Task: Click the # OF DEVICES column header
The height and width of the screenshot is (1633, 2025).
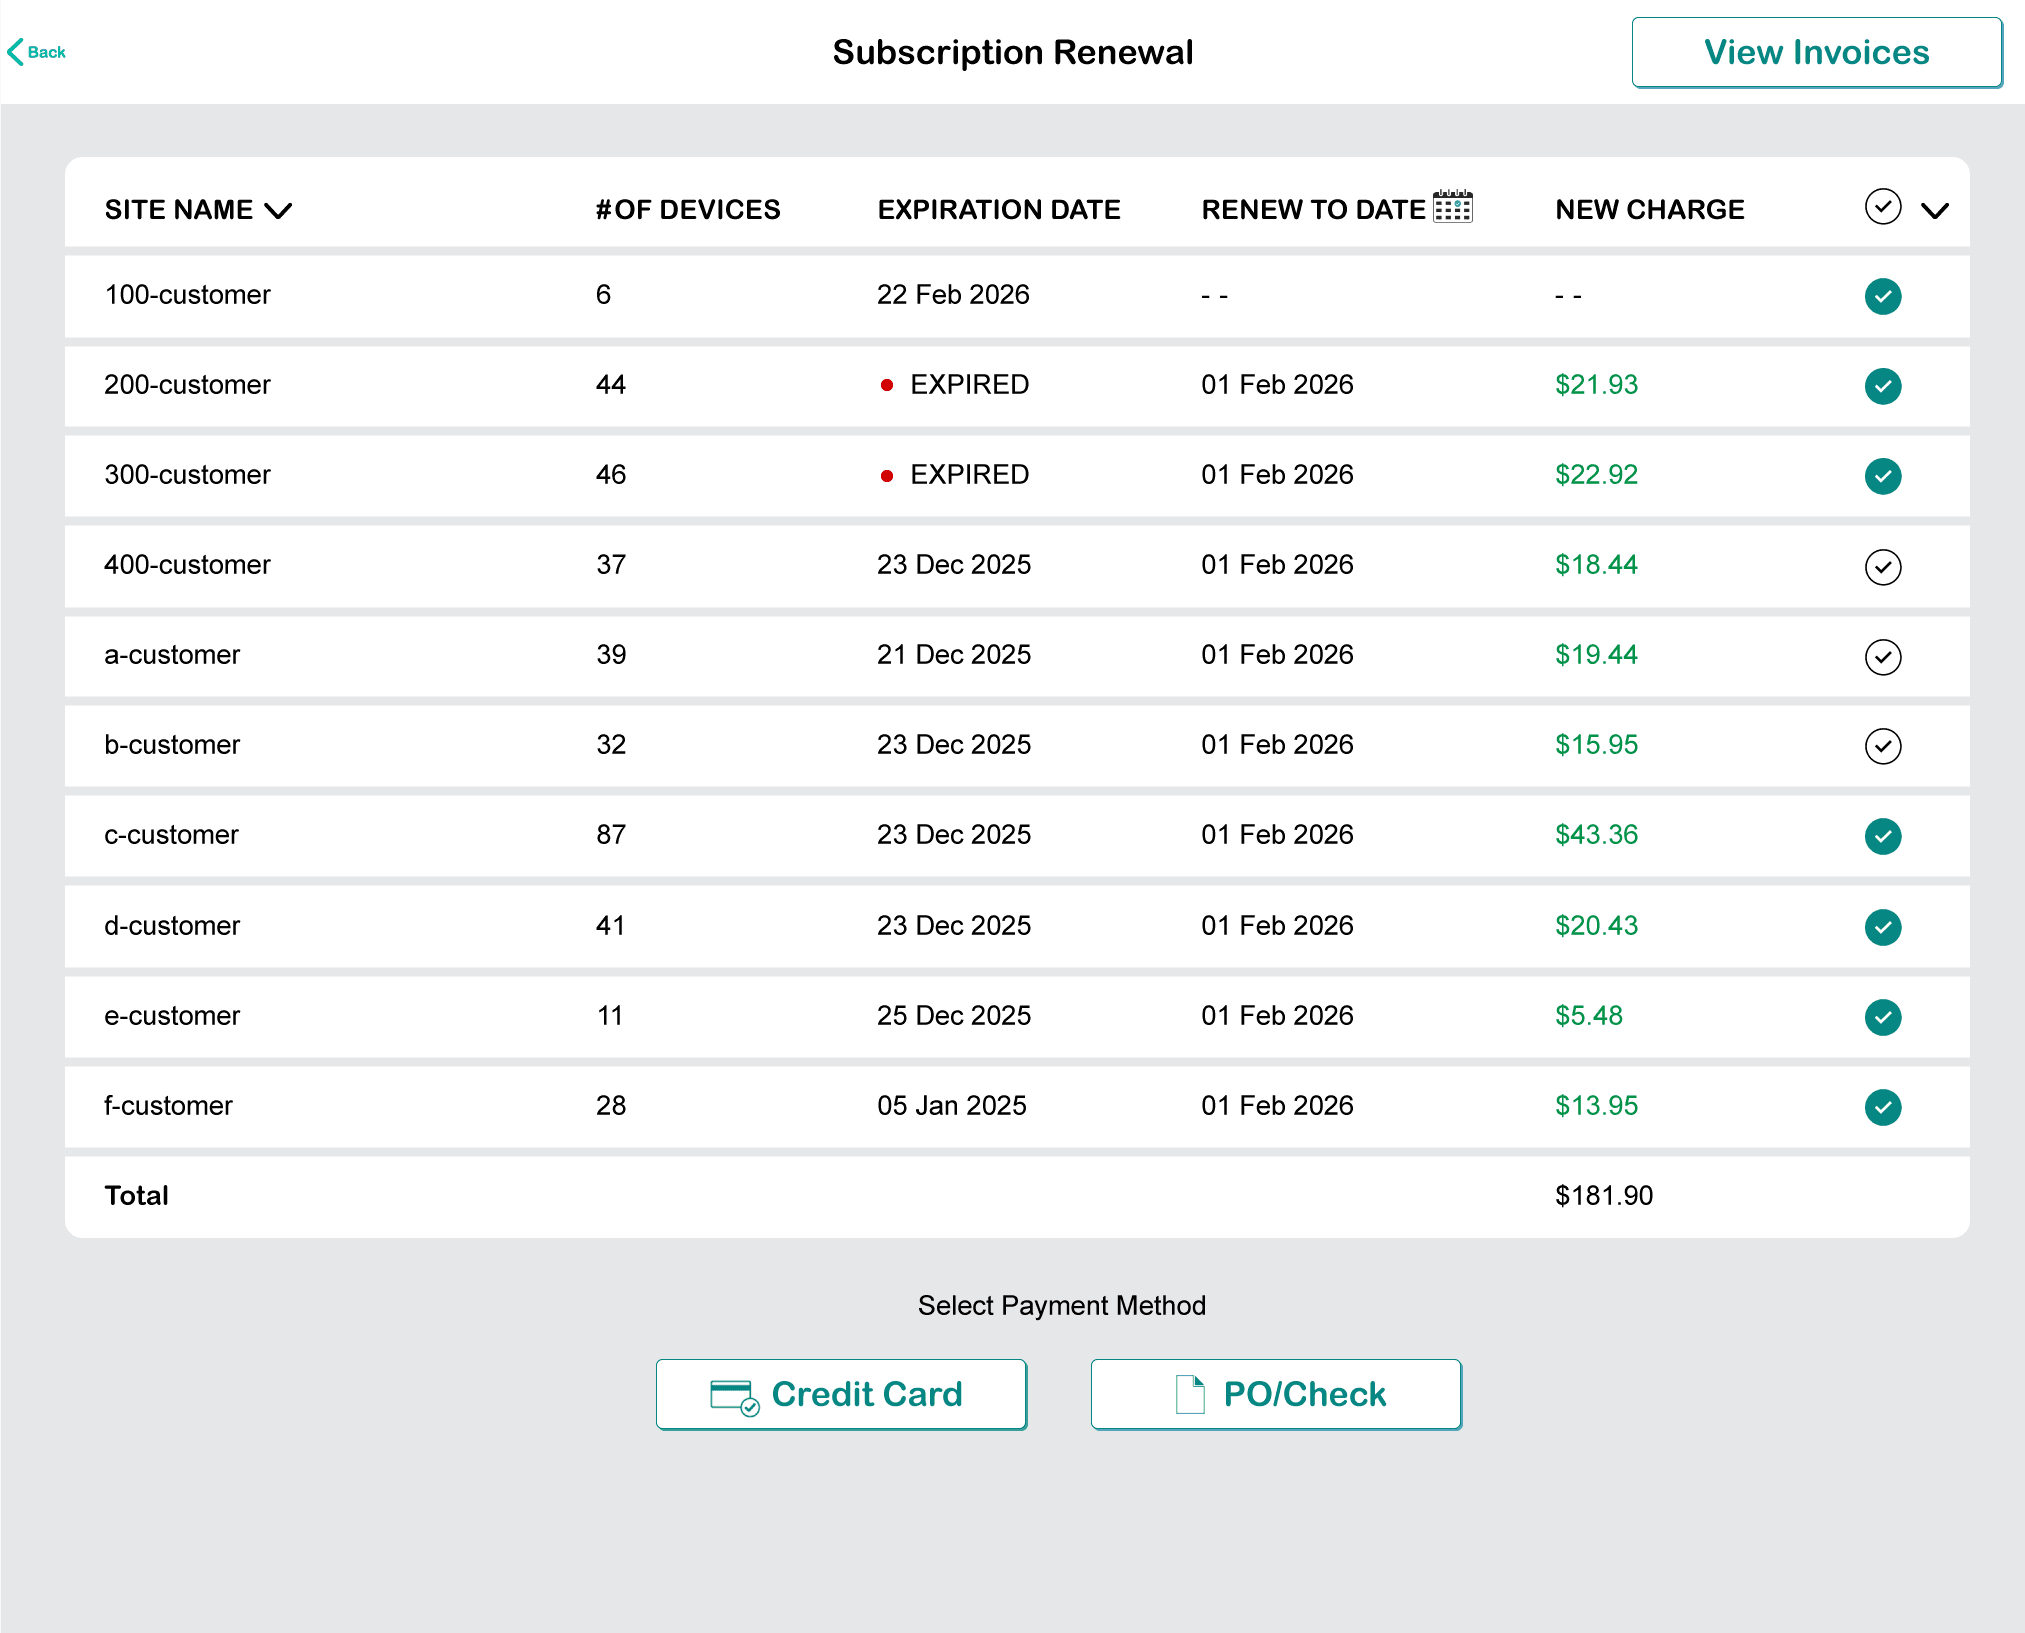Action: coord(688,210)
